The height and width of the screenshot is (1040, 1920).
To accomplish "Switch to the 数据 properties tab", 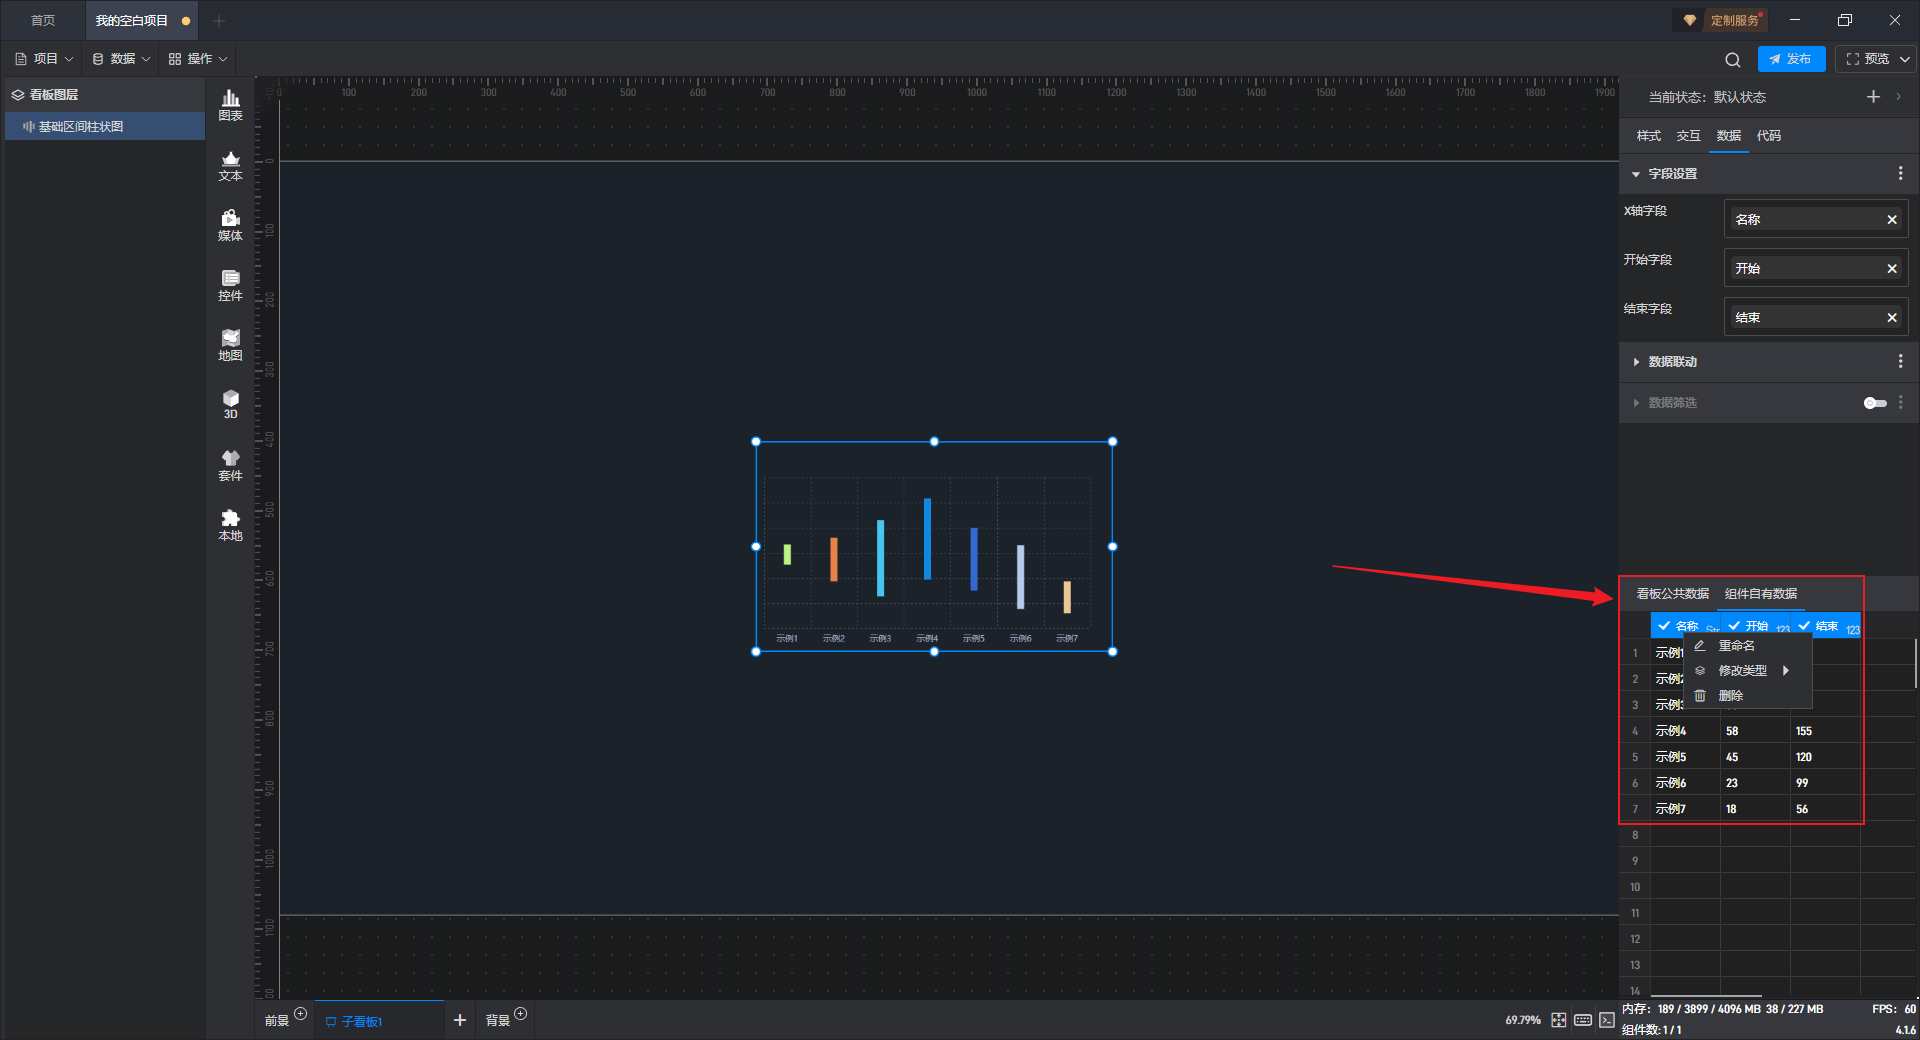I will (x=1728, y=136).
